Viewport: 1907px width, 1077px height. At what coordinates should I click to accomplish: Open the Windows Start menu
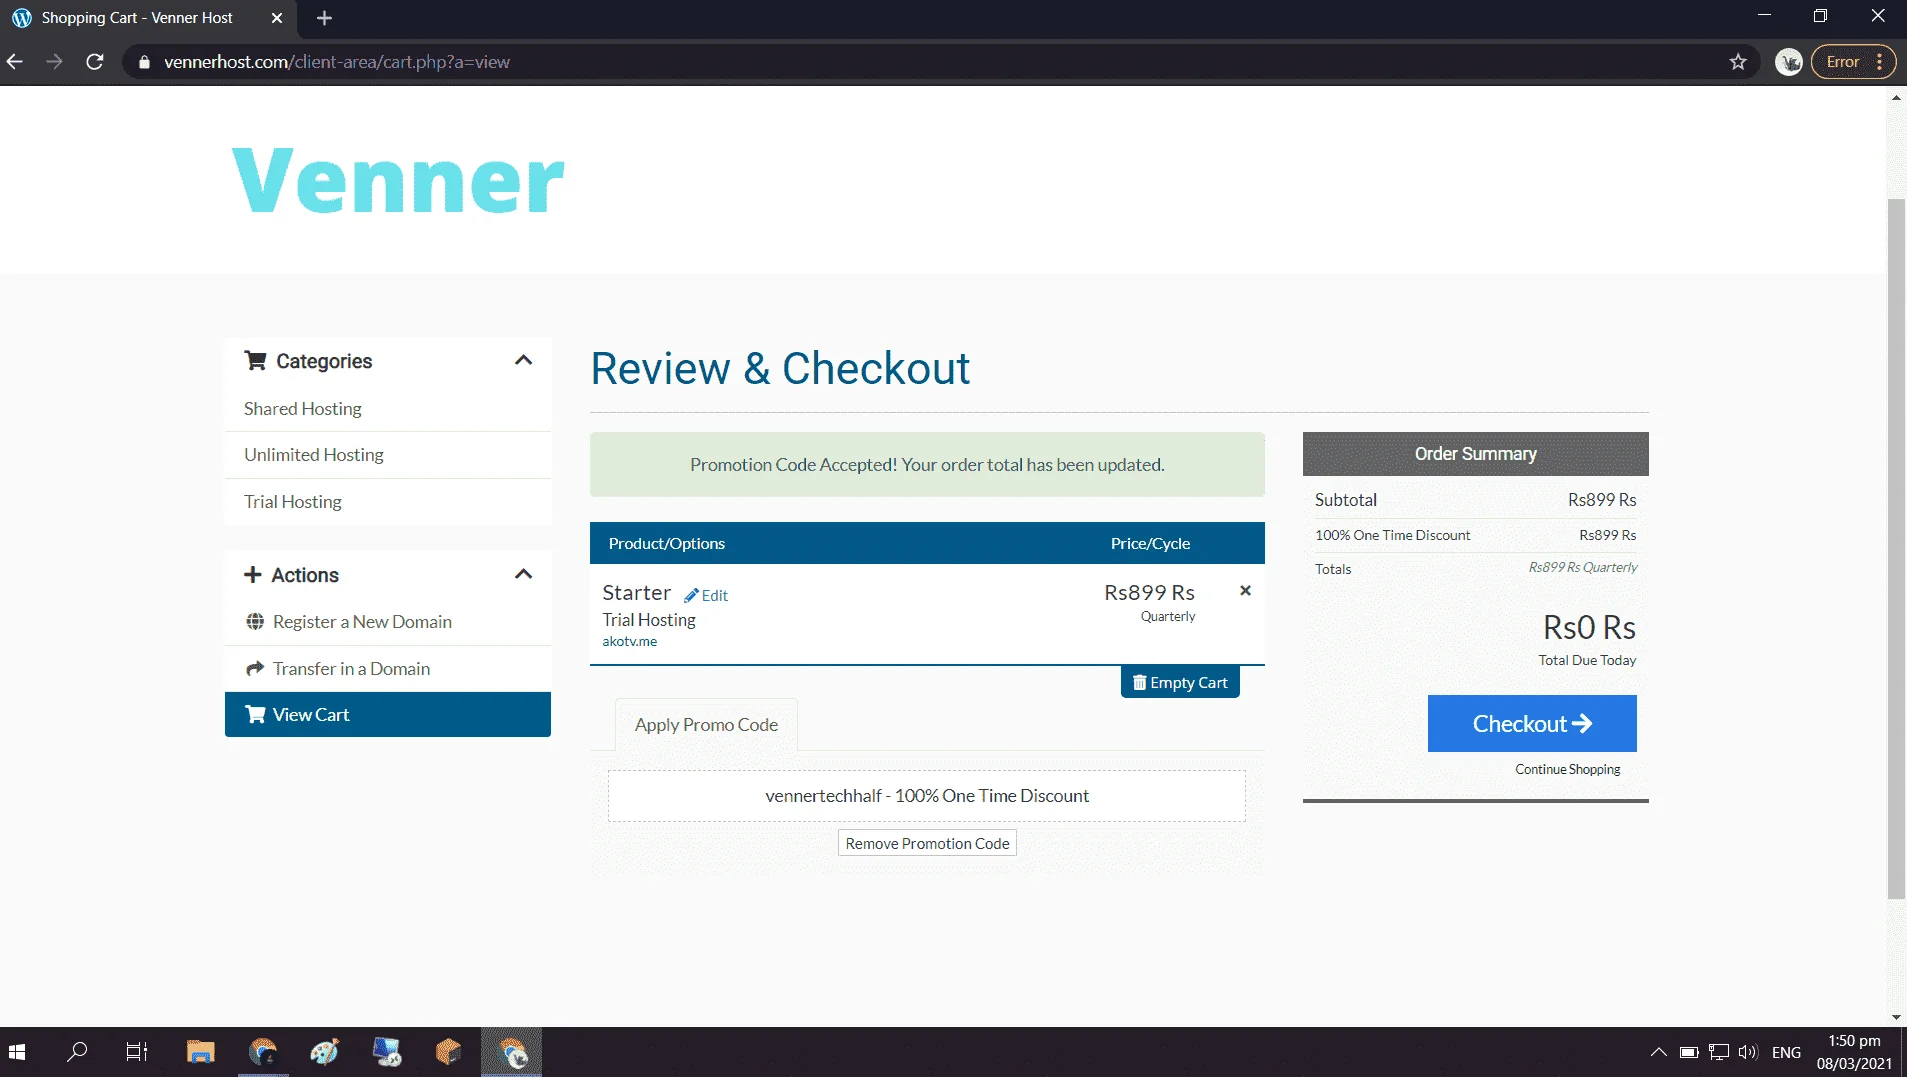[x=17, y=1052]
